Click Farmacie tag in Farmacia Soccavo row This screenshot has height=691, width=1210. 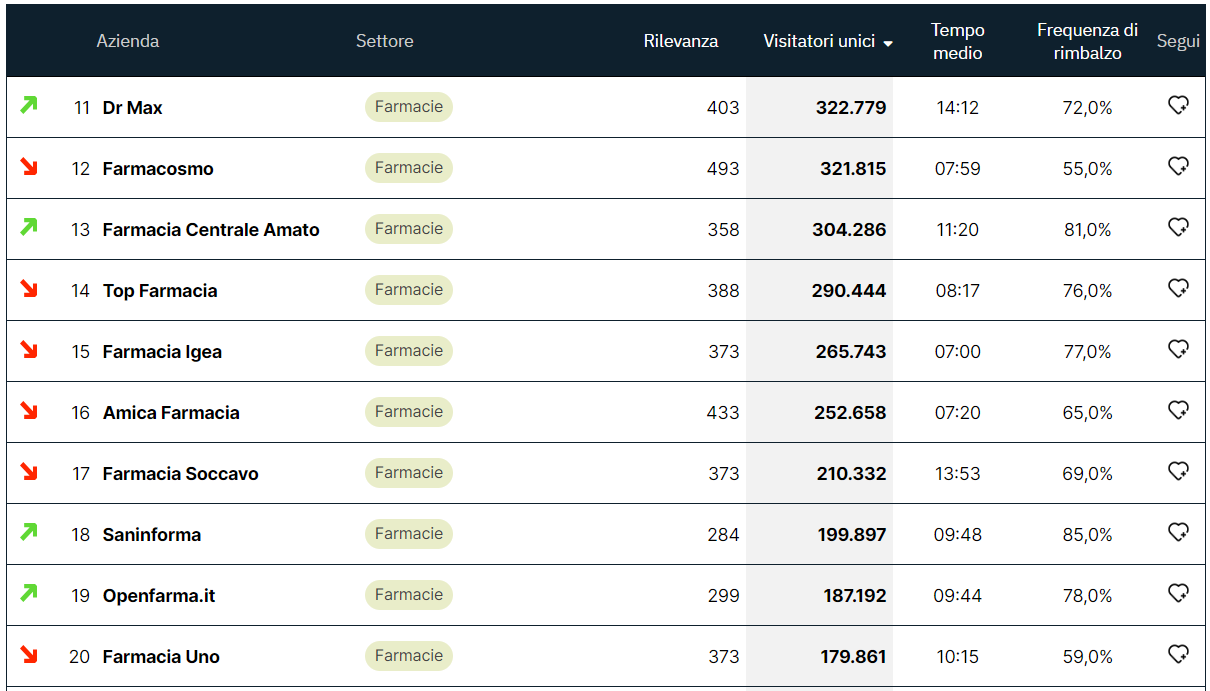pos(409,473)
